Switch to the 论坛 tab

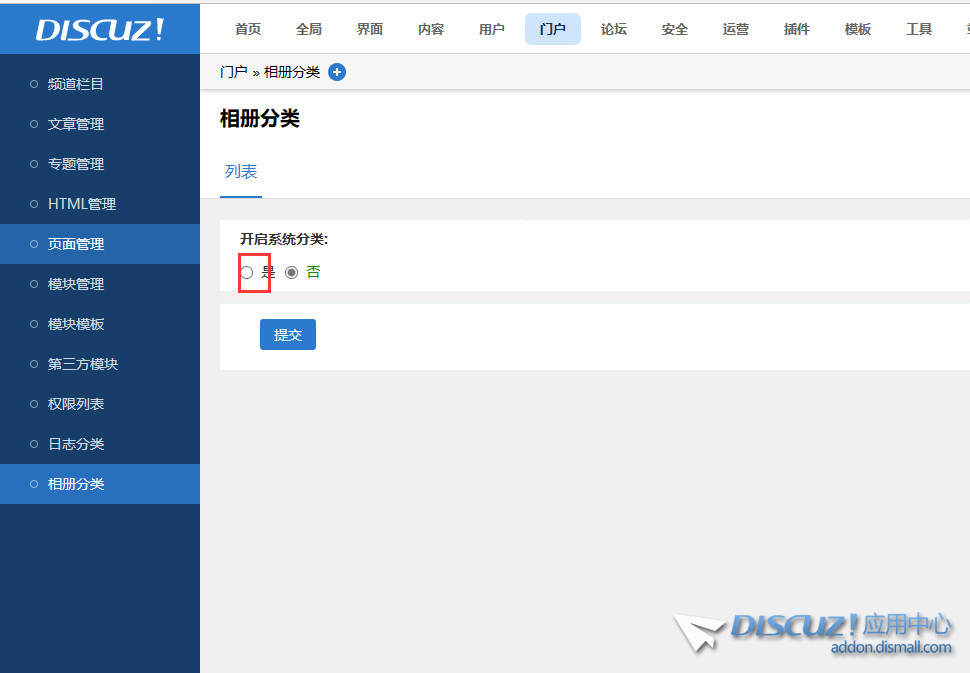(613, 28)
